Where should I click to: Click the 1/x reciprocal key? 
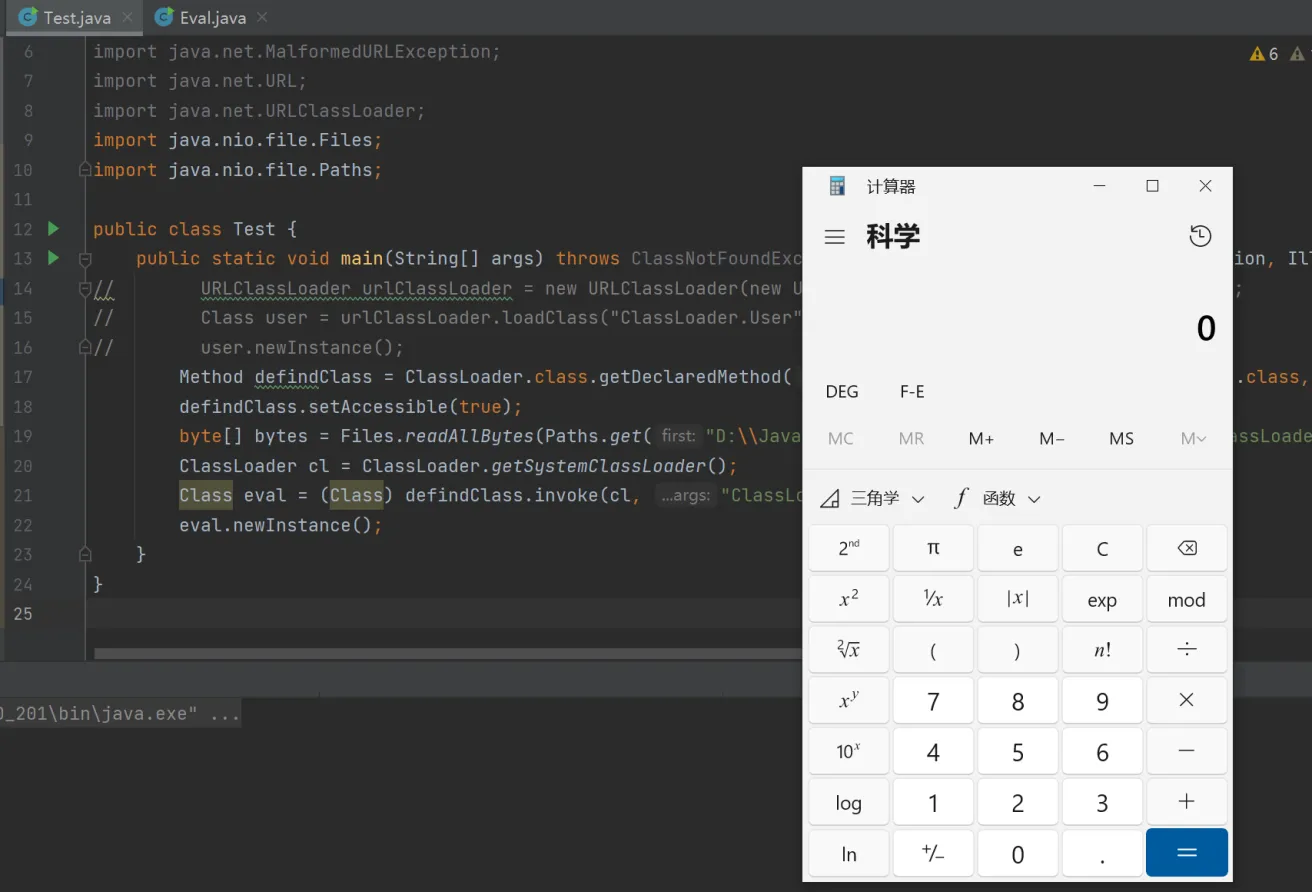coord(933,599)
